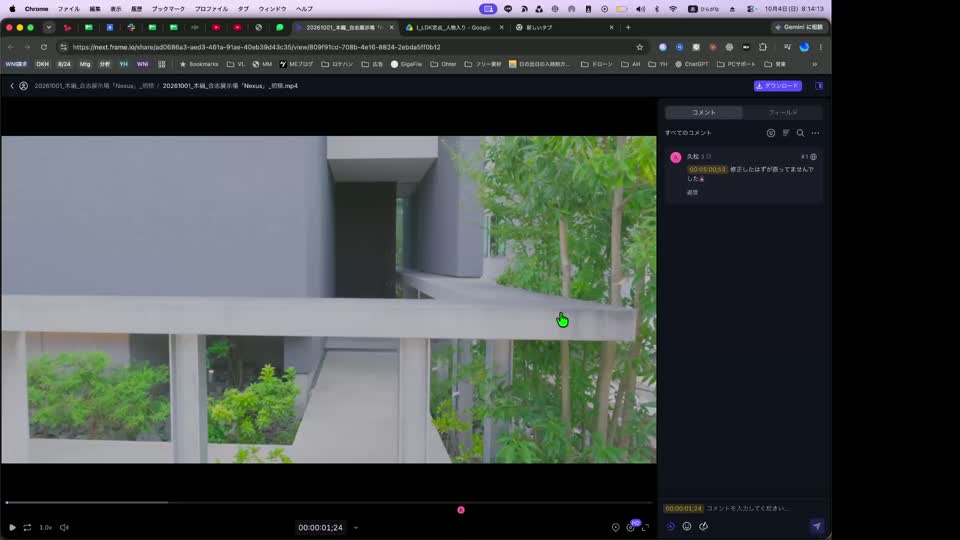Open the すべてのコメント filter

pos(688,133)
